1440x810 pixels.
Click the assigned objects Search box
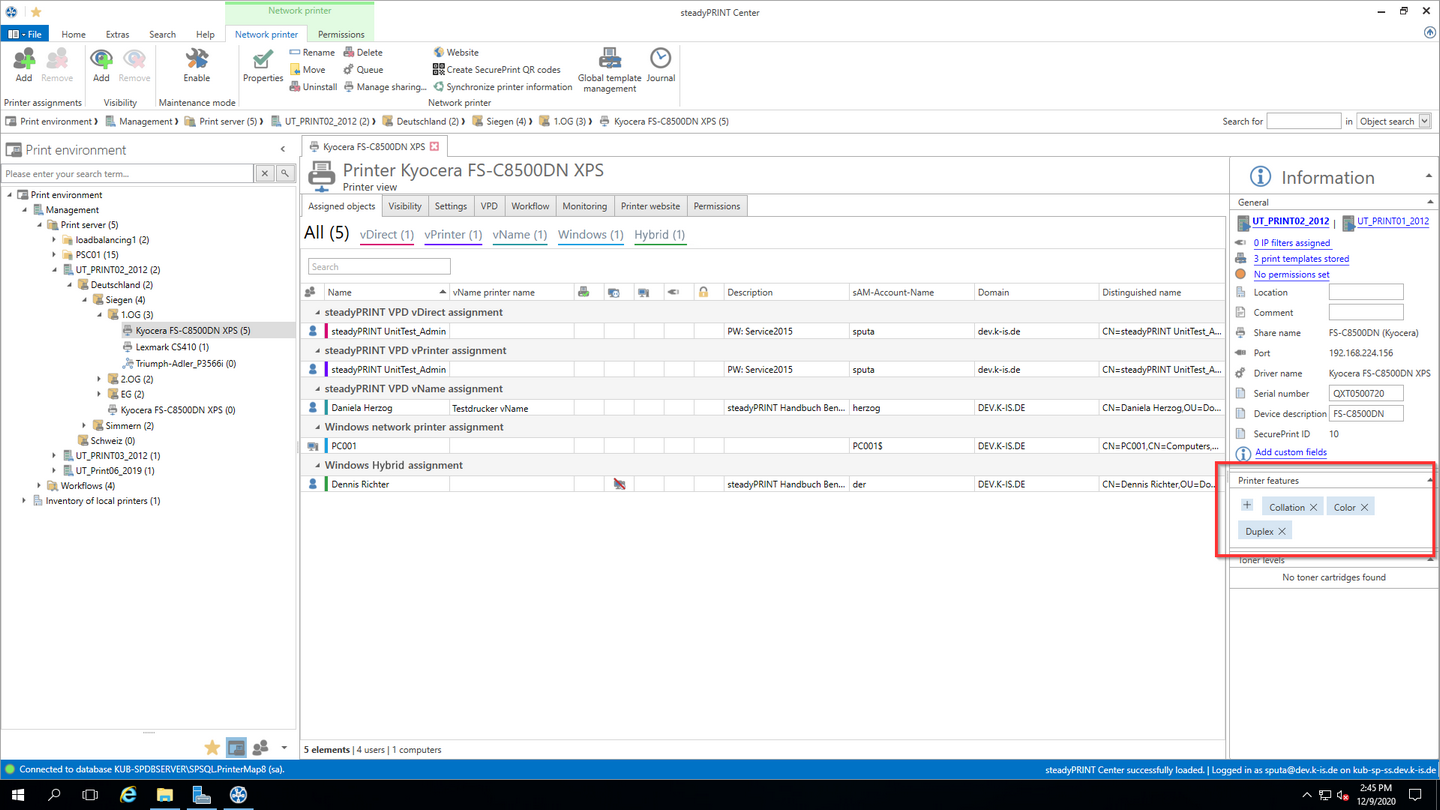pyautogui.click(x=379, y=267)
